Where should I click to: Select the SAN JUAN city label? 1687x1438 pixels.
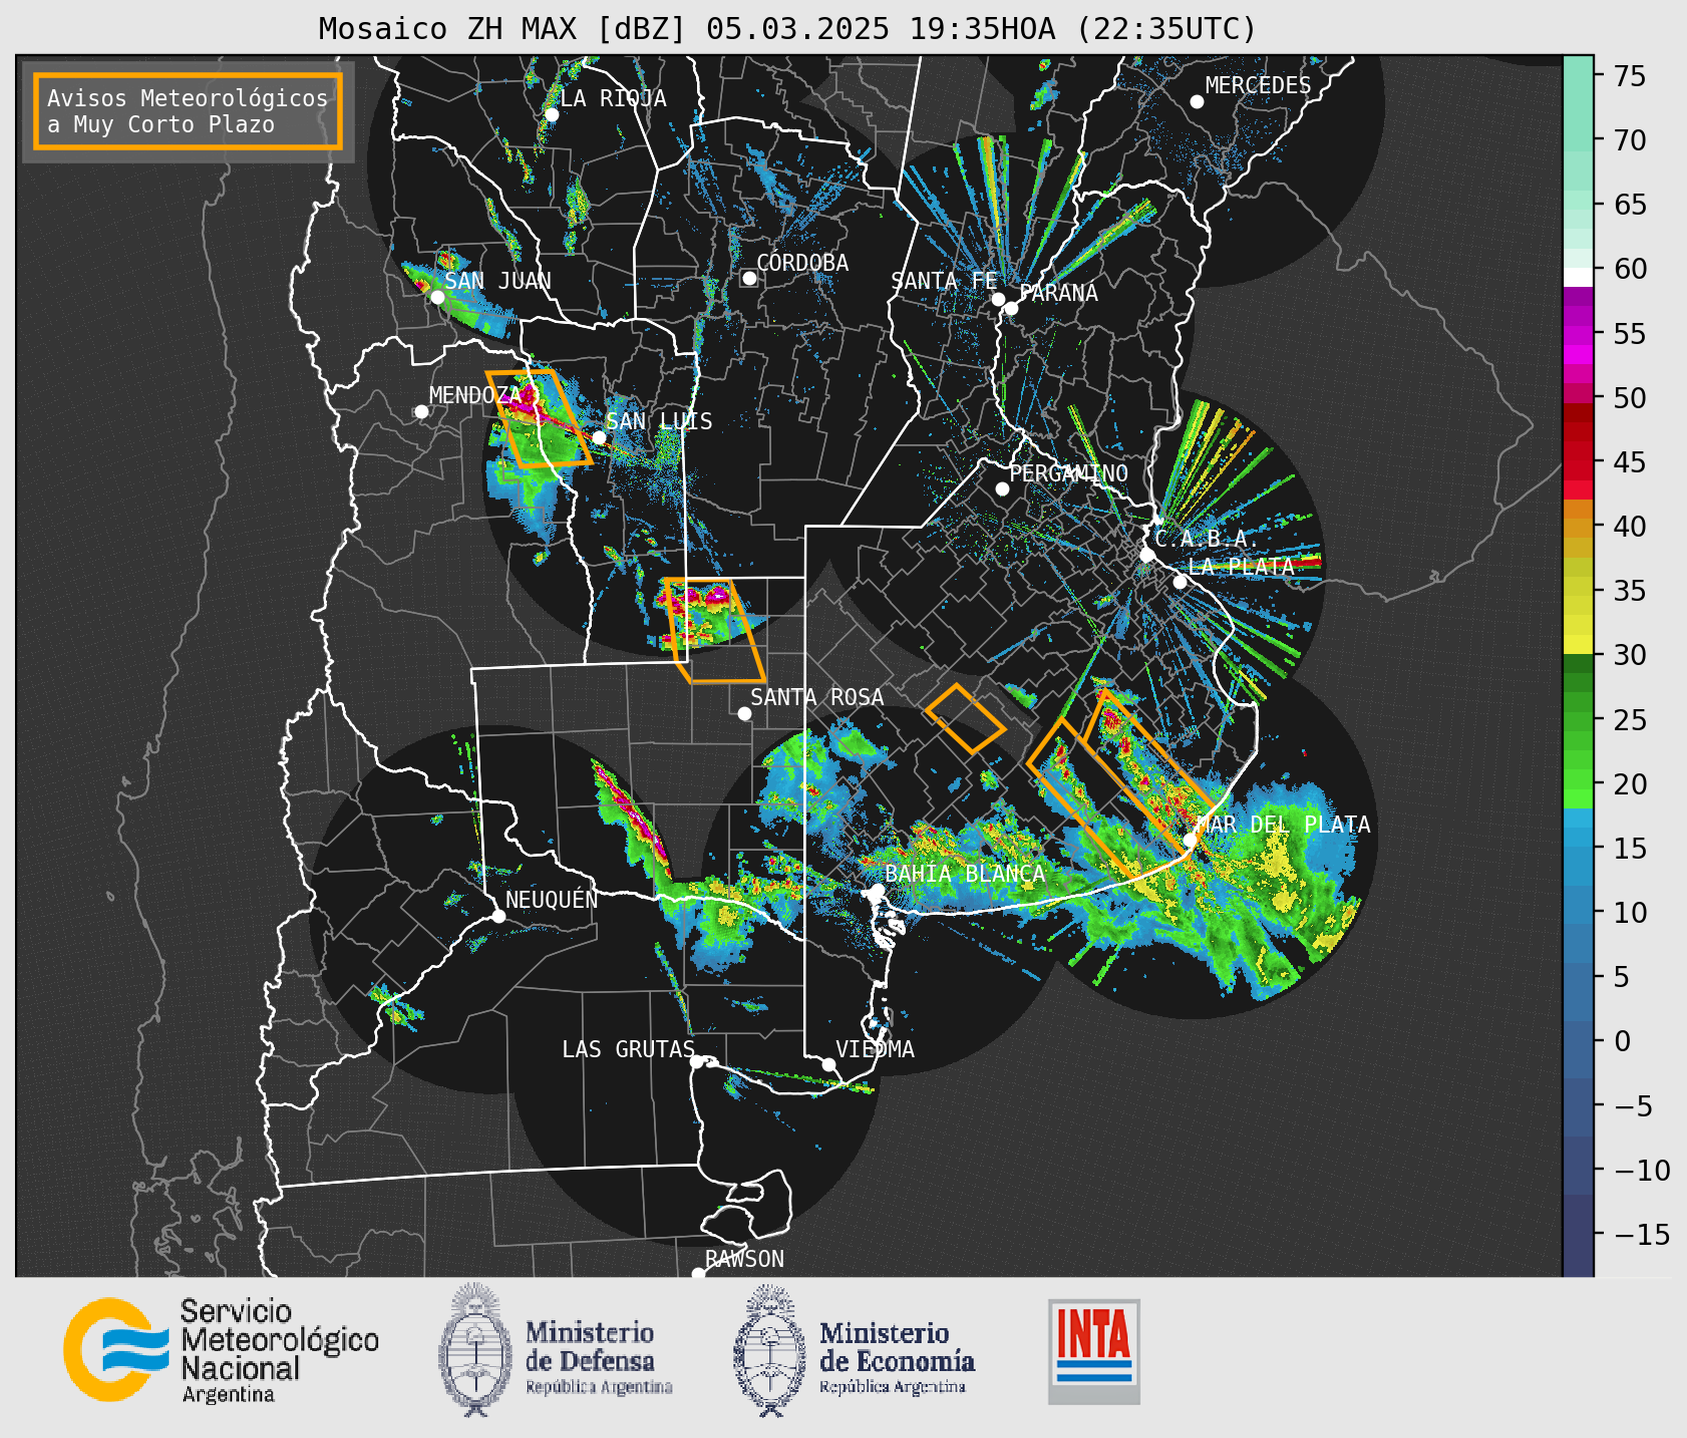(x=498, y=280)
